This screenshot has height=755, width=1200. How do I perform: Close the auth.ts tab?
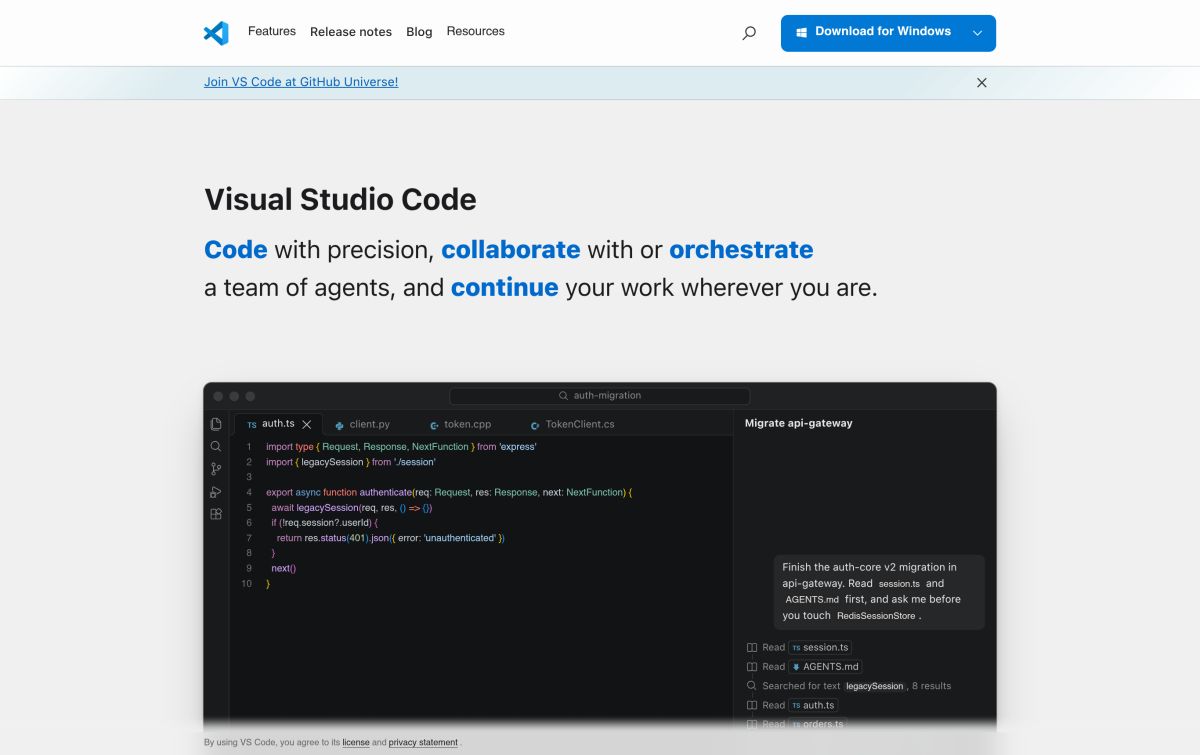(307, 424)
